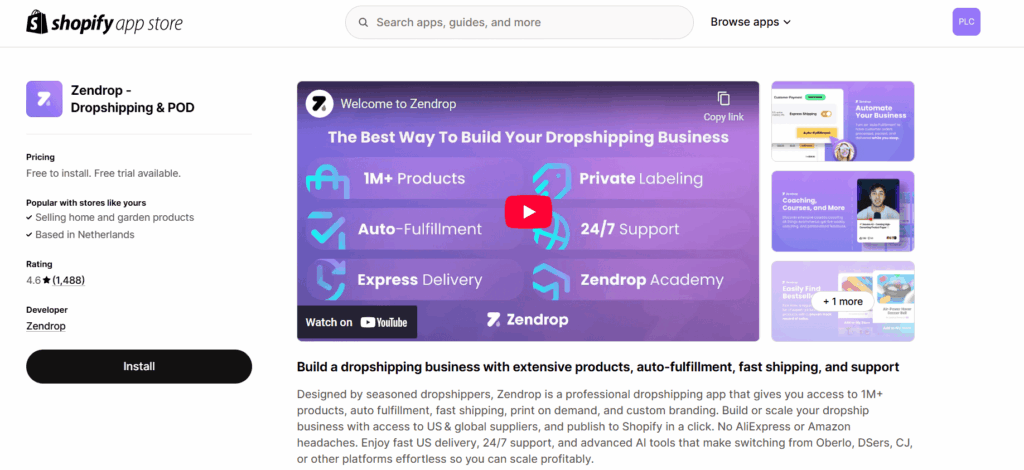Expand the Browse apps dropdown
The image size is (1024, 470).
pyautogui.click(x=750, y=22)
